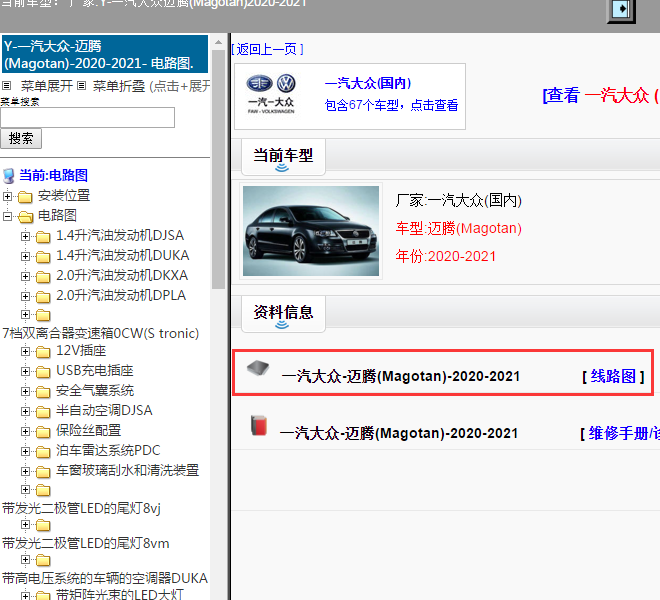Select the 车窗玻璃刮水和清洗装置 tree item

pos(128,470)
